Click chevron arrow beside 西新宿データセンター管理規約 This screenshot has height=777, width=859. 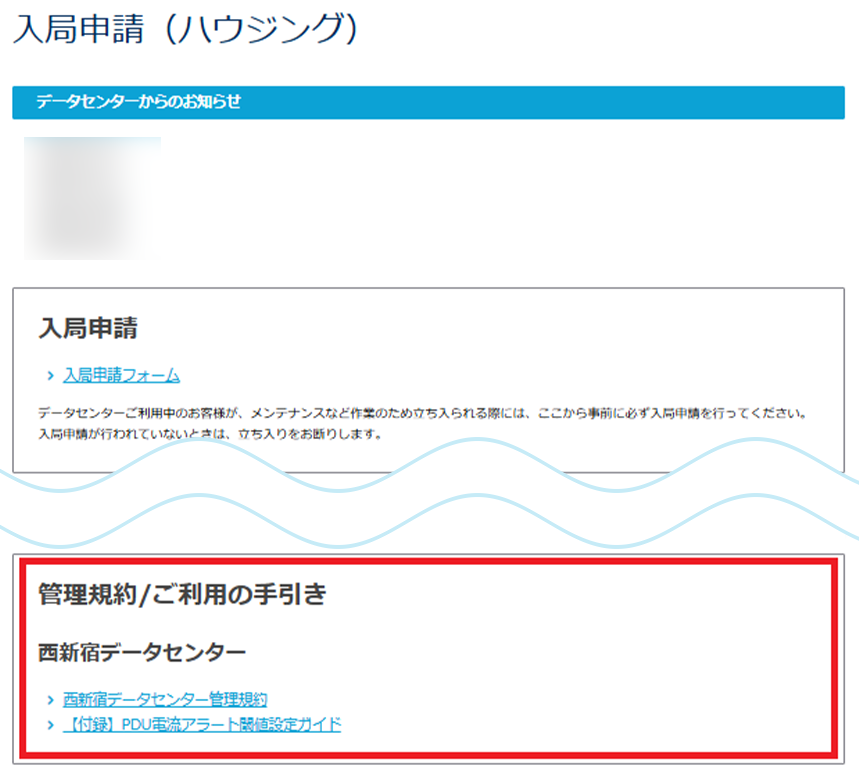pos(50,700)
